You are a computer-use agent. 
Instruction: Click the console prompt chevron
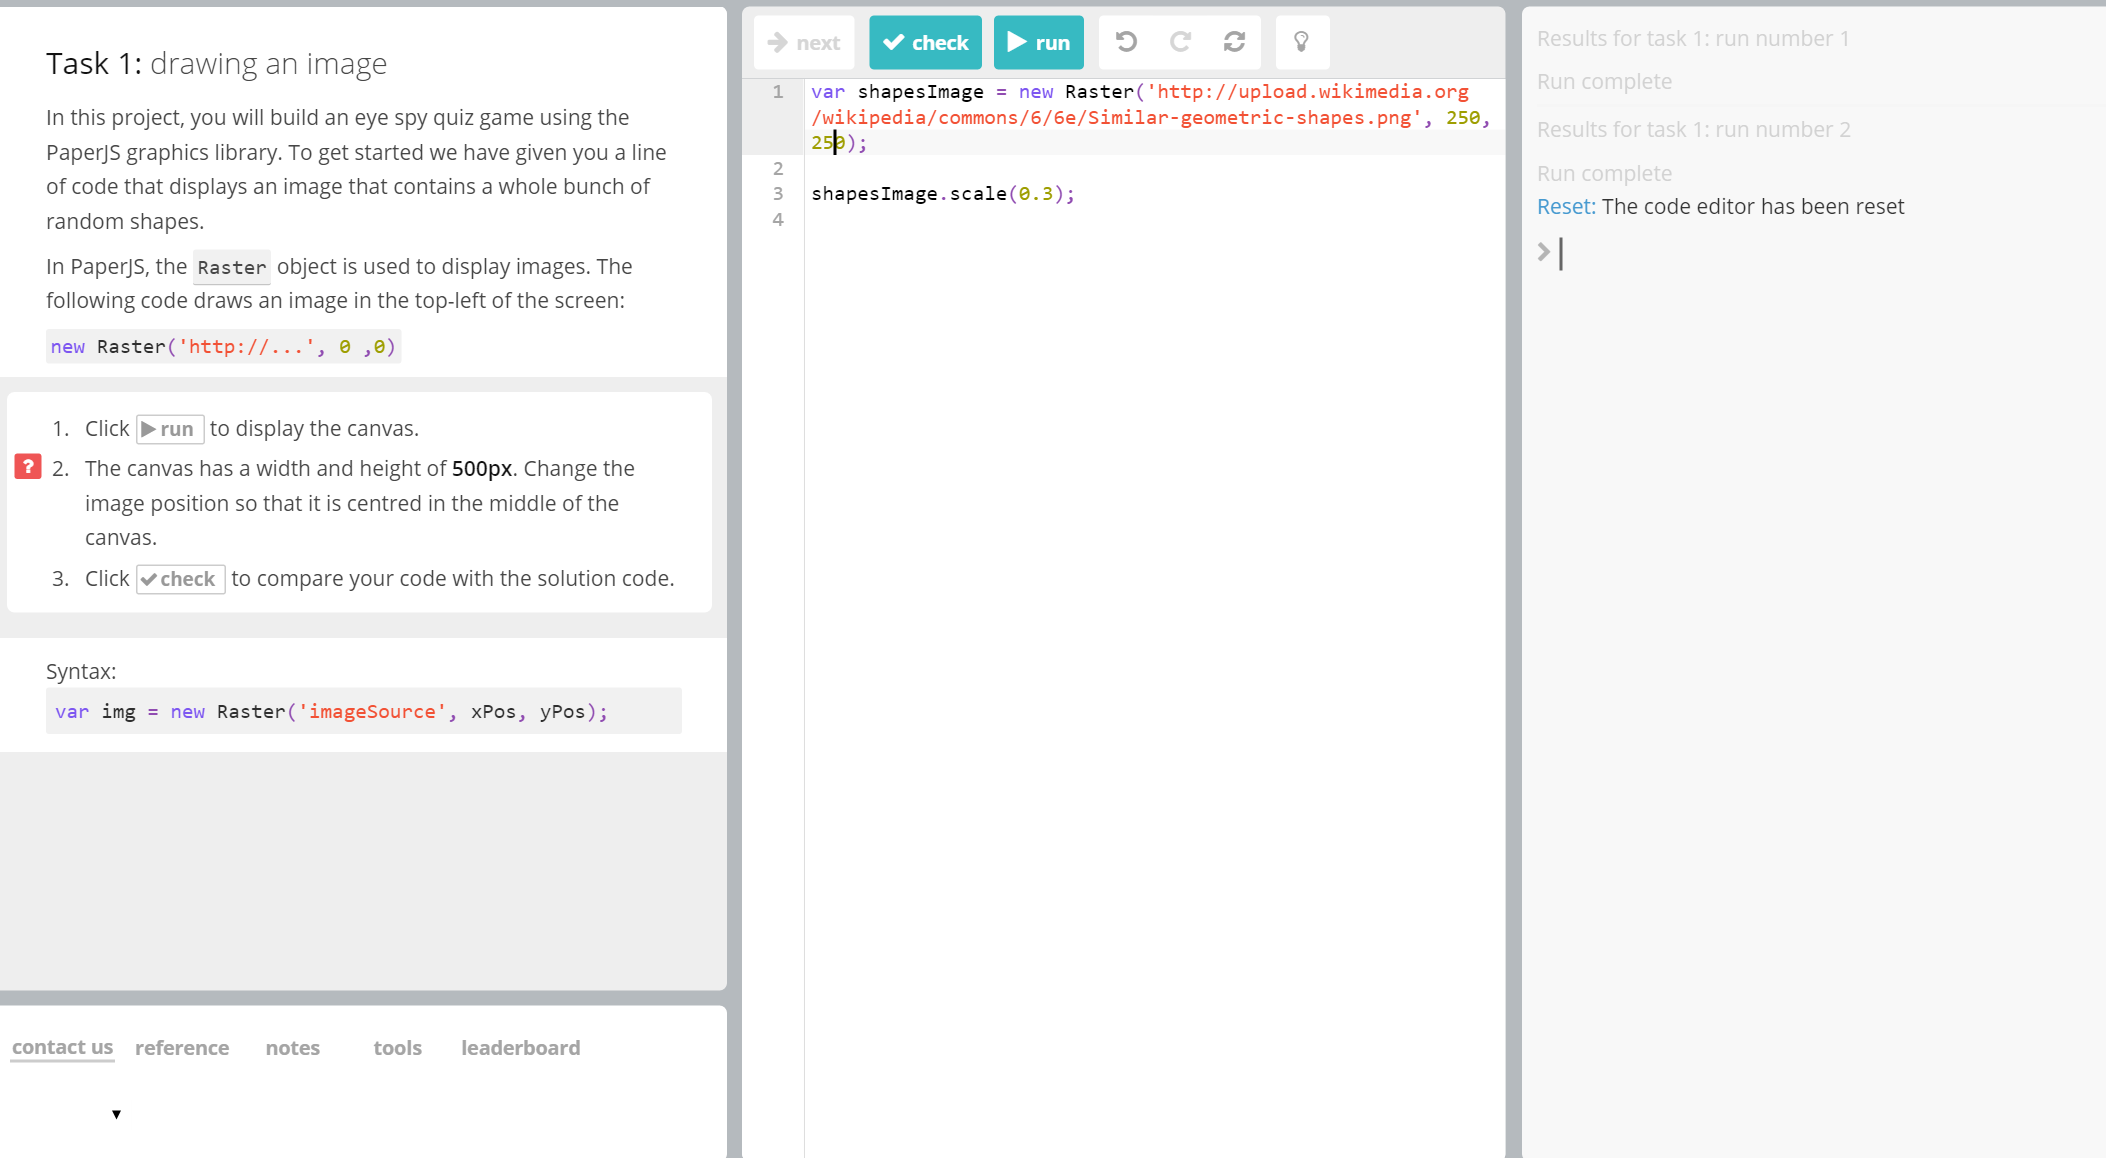(1544, 252)
